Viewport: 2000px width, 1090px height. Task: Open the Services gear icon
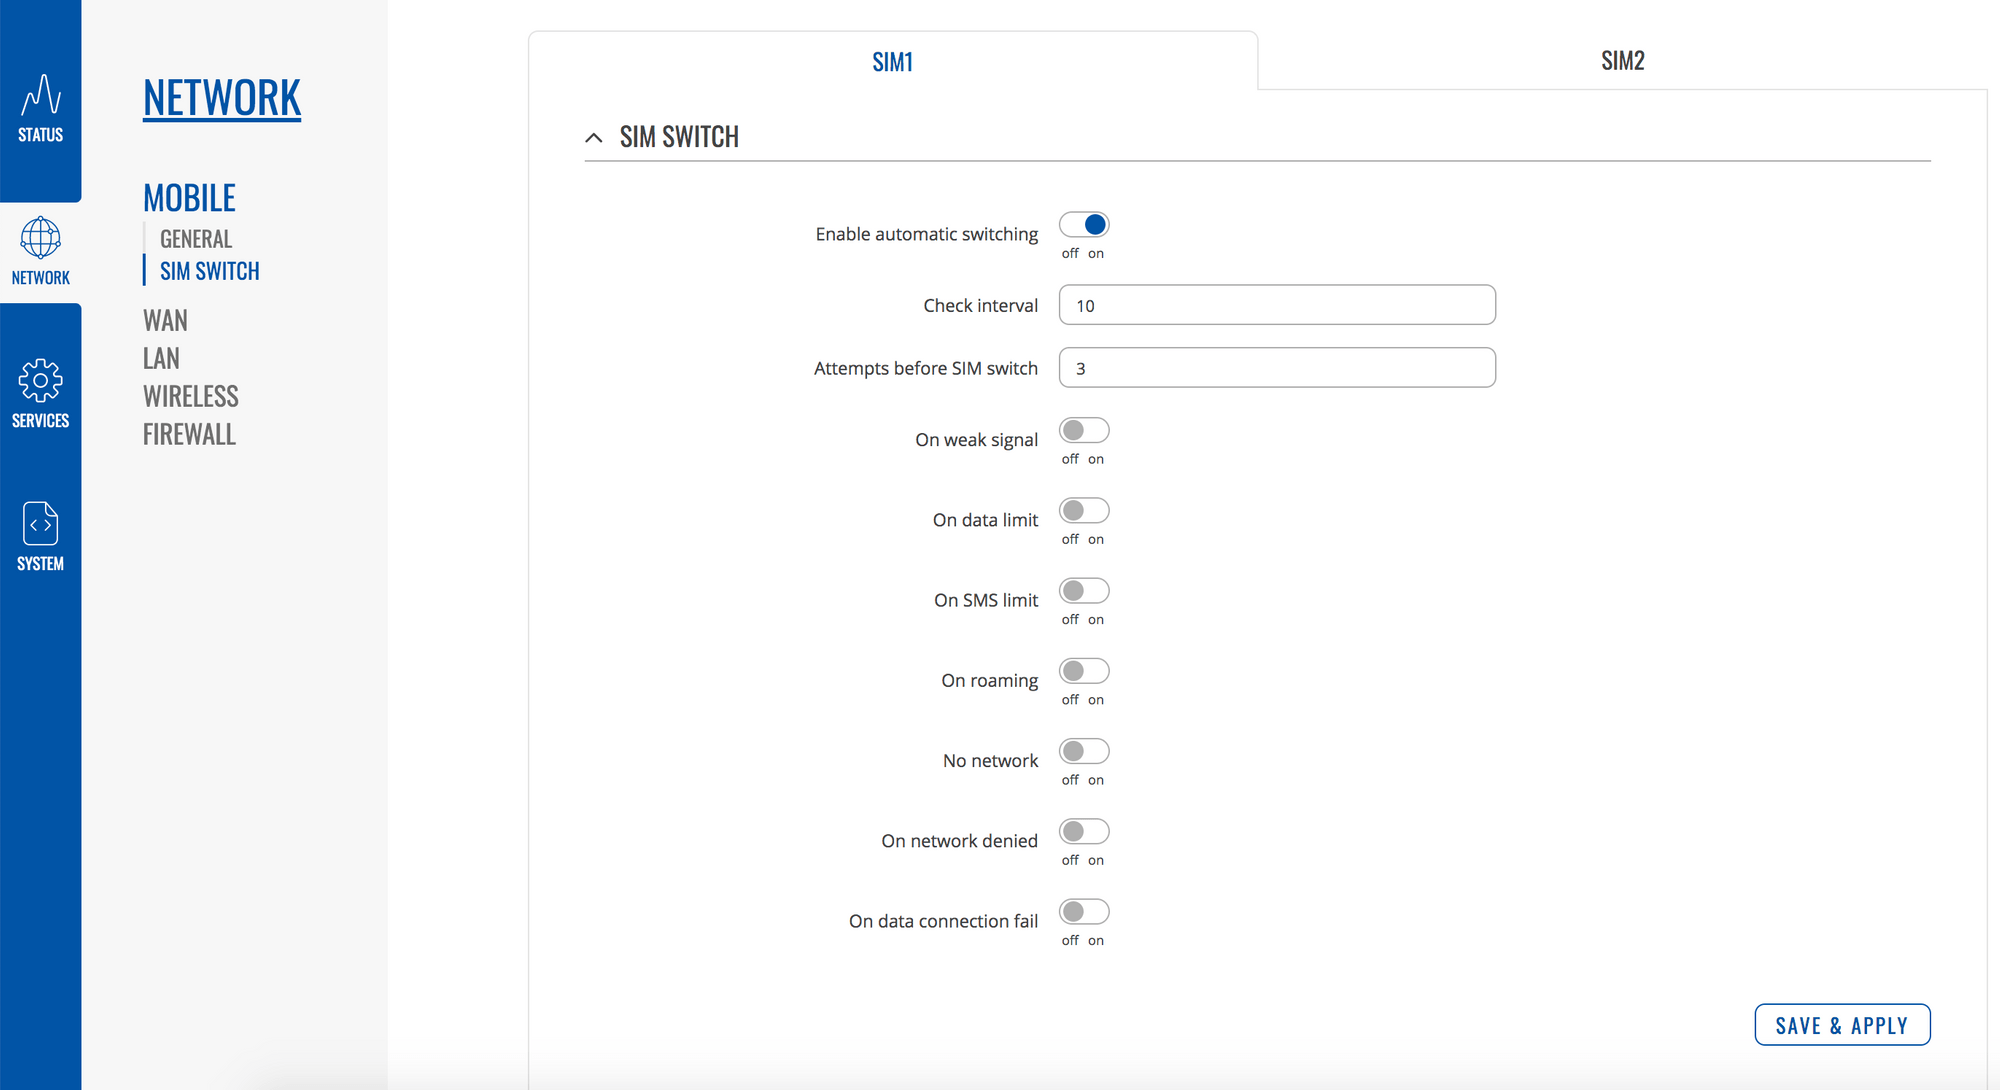(x=40, y=380)
